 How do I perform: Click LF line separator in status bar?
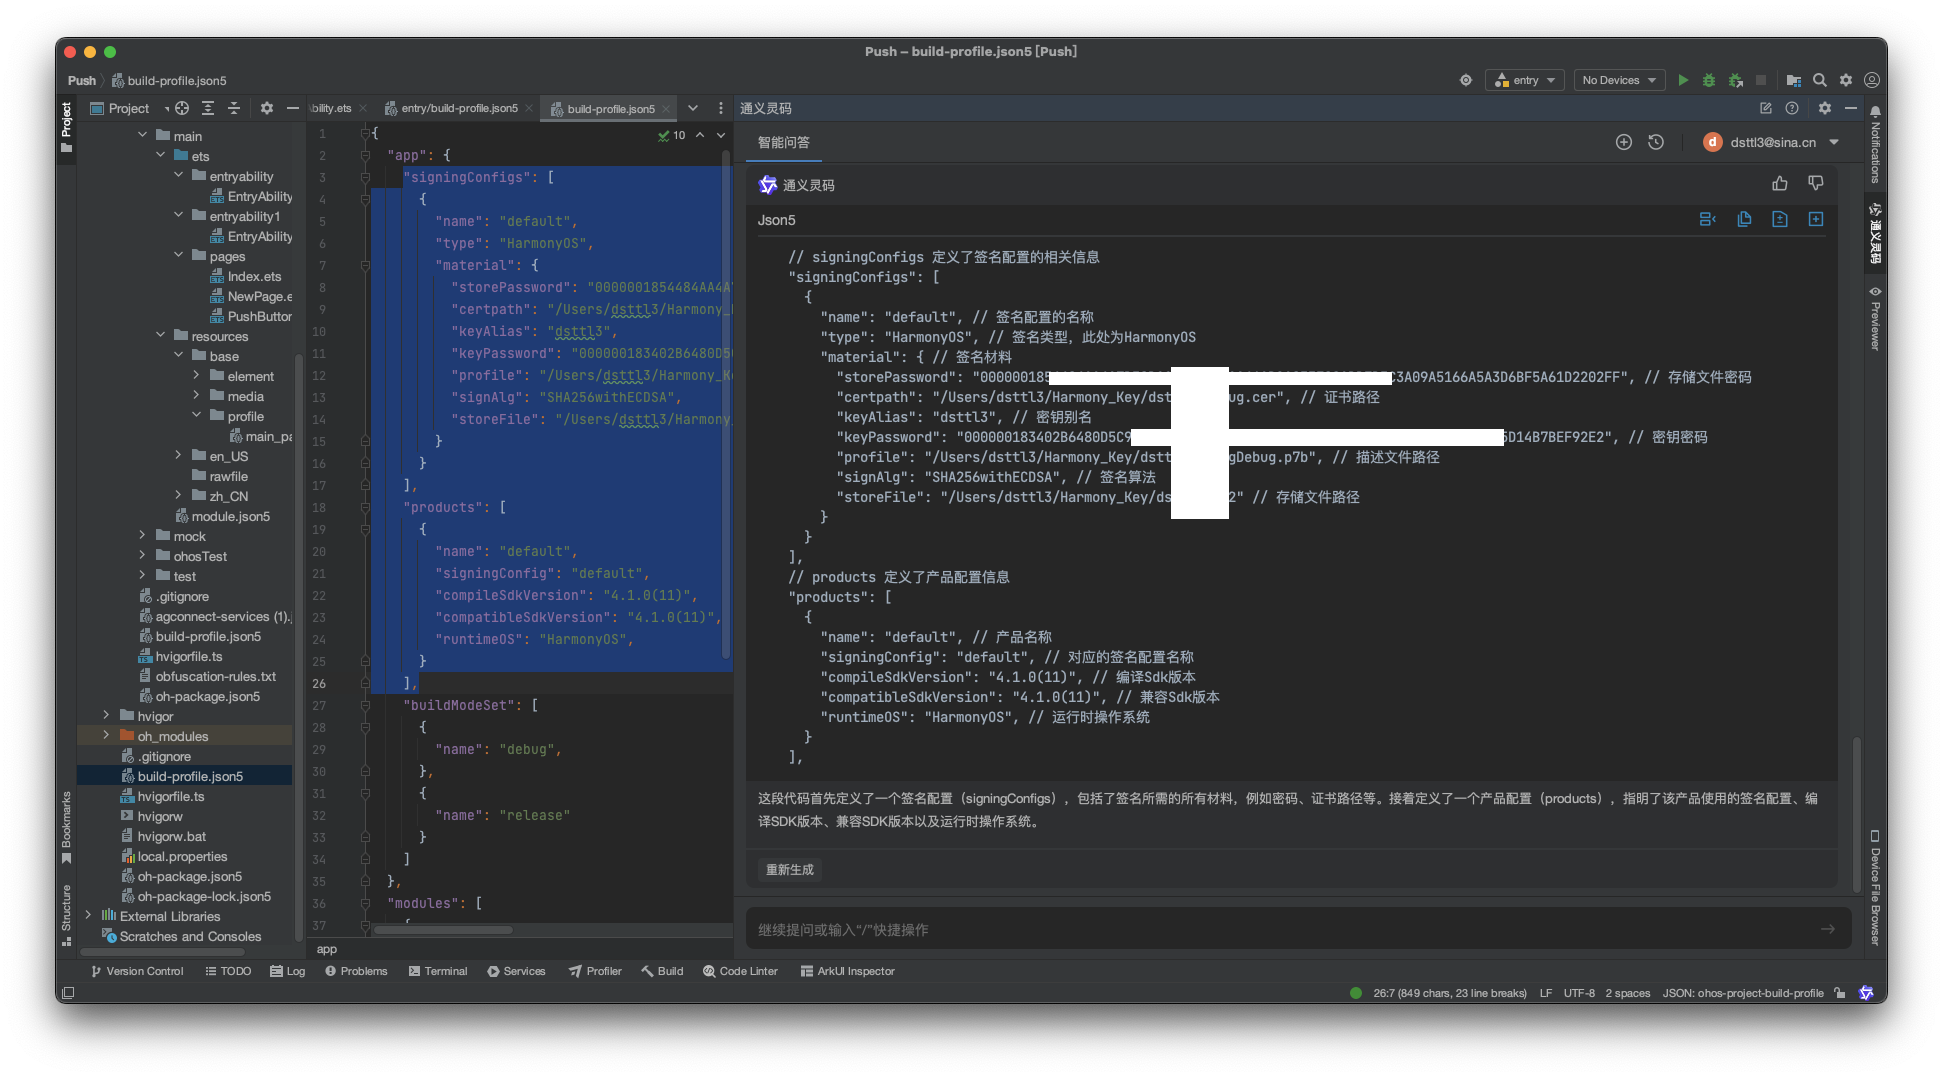(x=1546, y=993)
